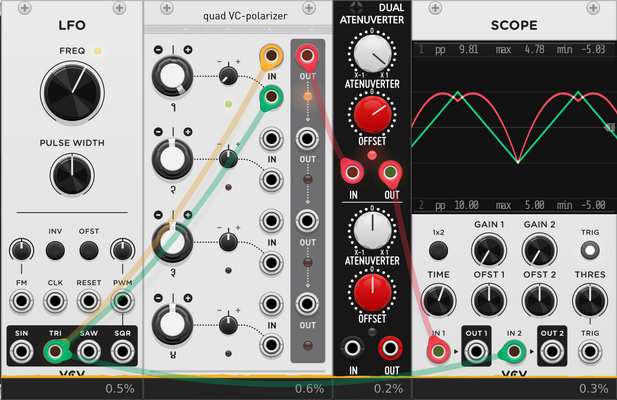Viewport: 617px width, 400px height.
Task: Click the LFO SIN output jack
Action: tap(21, 351)
